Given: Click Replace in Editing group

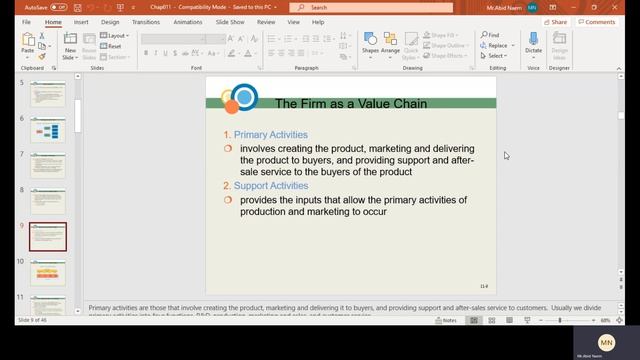Looking at the screenshot, I should 494,46.
